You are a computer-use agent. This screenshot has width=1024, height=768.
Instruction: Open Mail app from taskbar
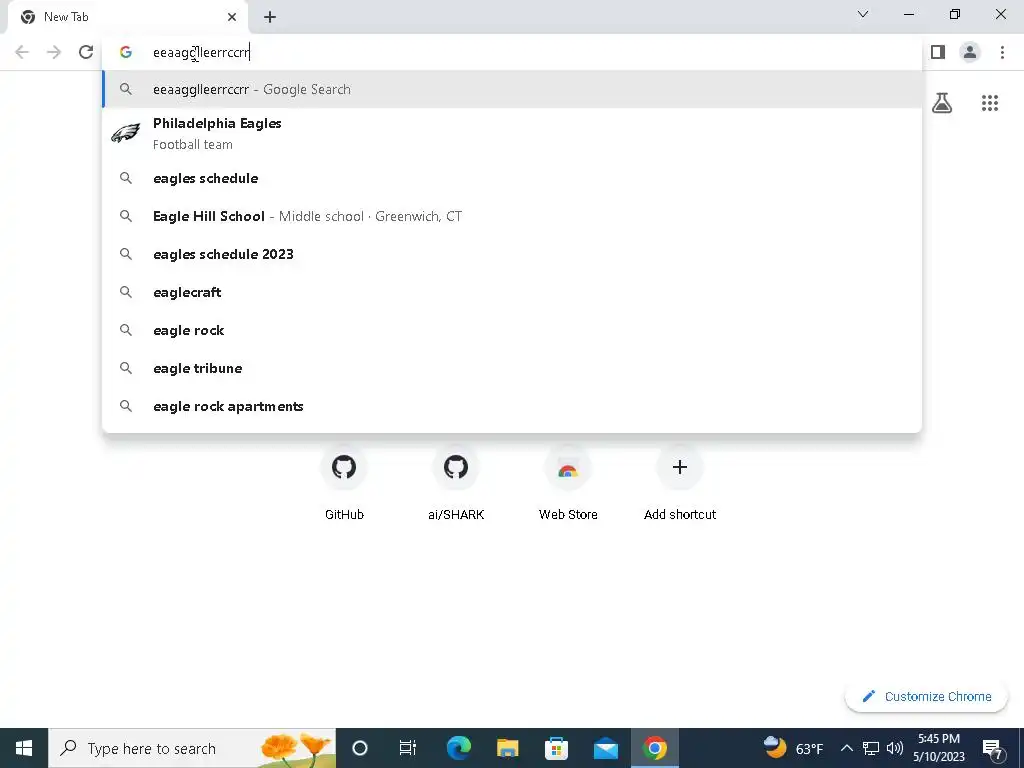tap(605, 748)
